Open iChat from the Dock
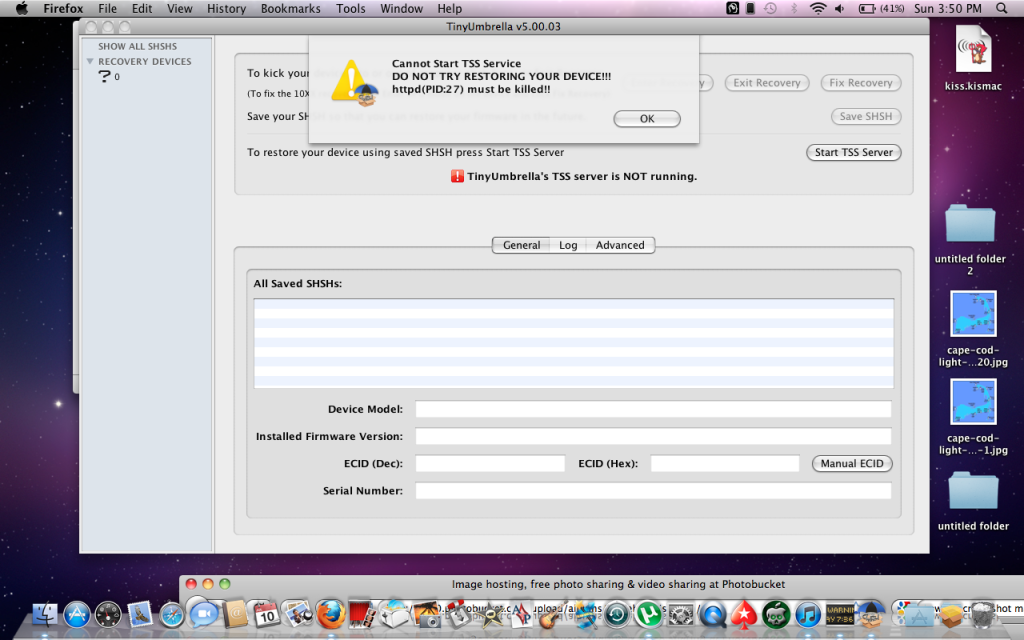 pos(203,614)
